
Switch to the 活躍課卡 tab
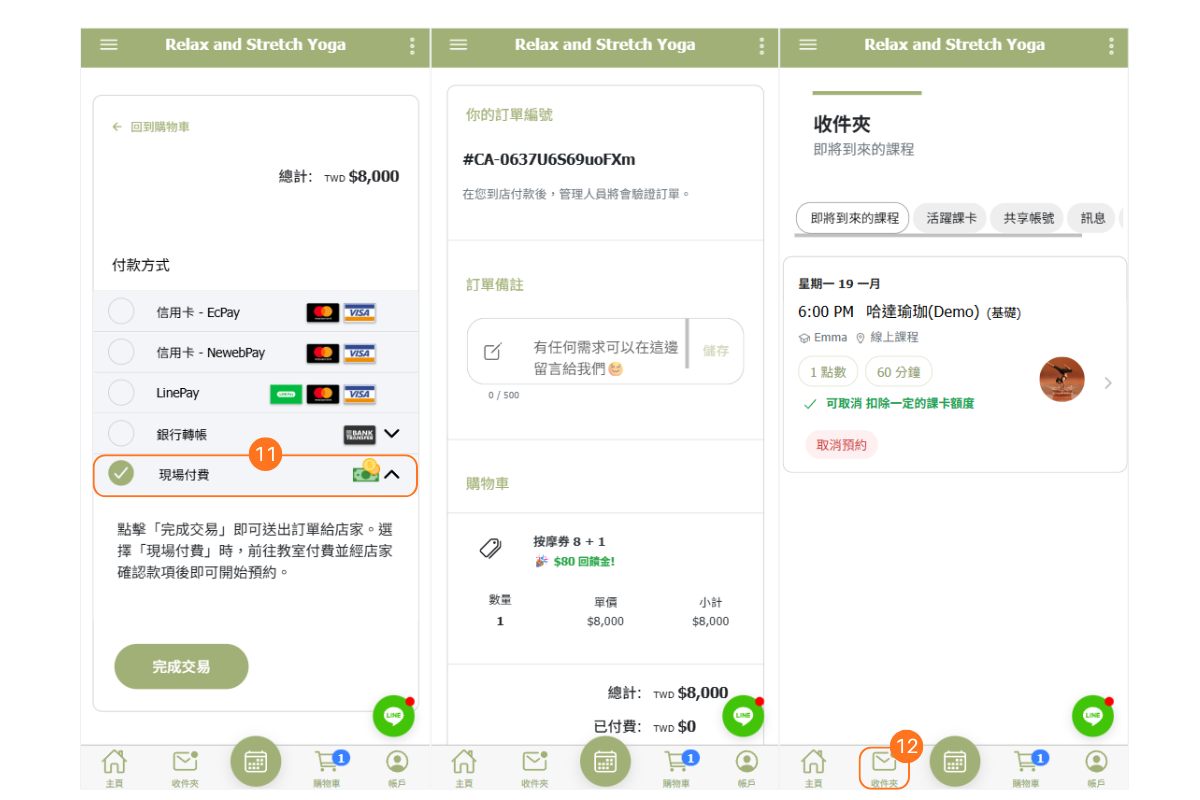(x=949, y=218)
